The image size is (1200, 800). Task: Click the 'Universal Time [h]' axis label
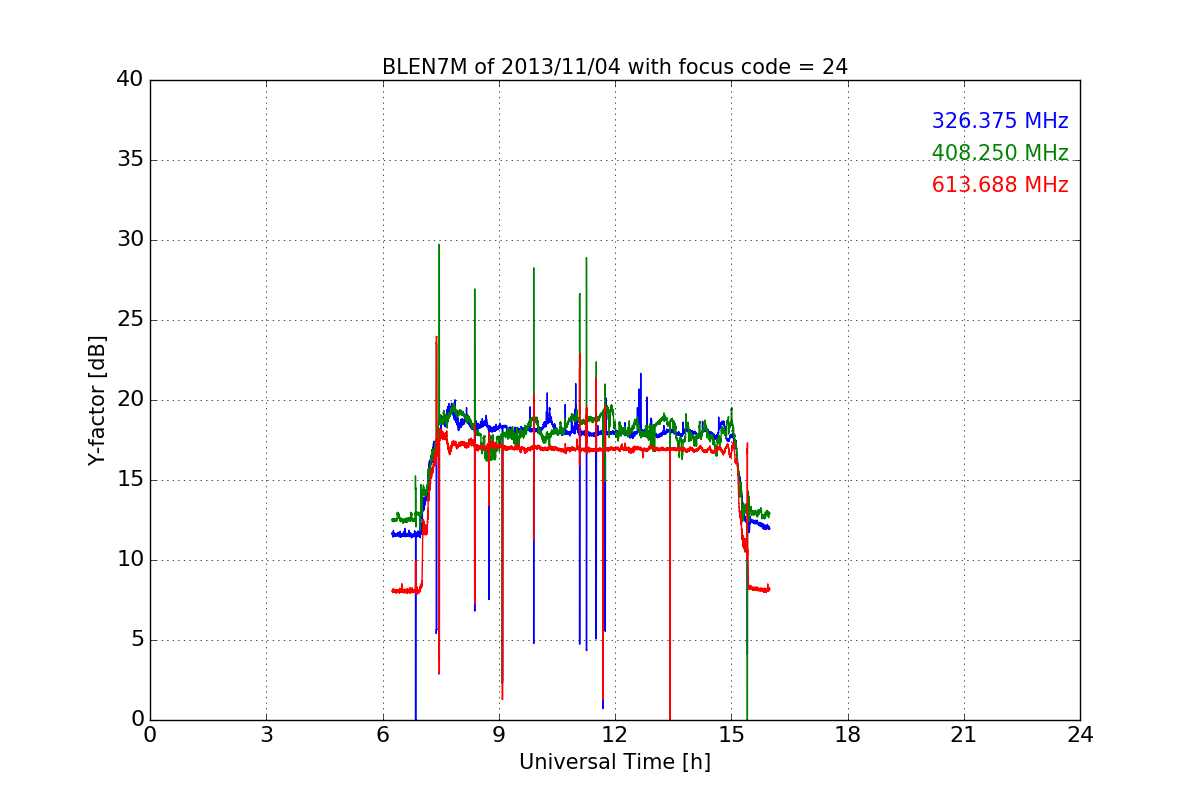[x=614, y=762]
